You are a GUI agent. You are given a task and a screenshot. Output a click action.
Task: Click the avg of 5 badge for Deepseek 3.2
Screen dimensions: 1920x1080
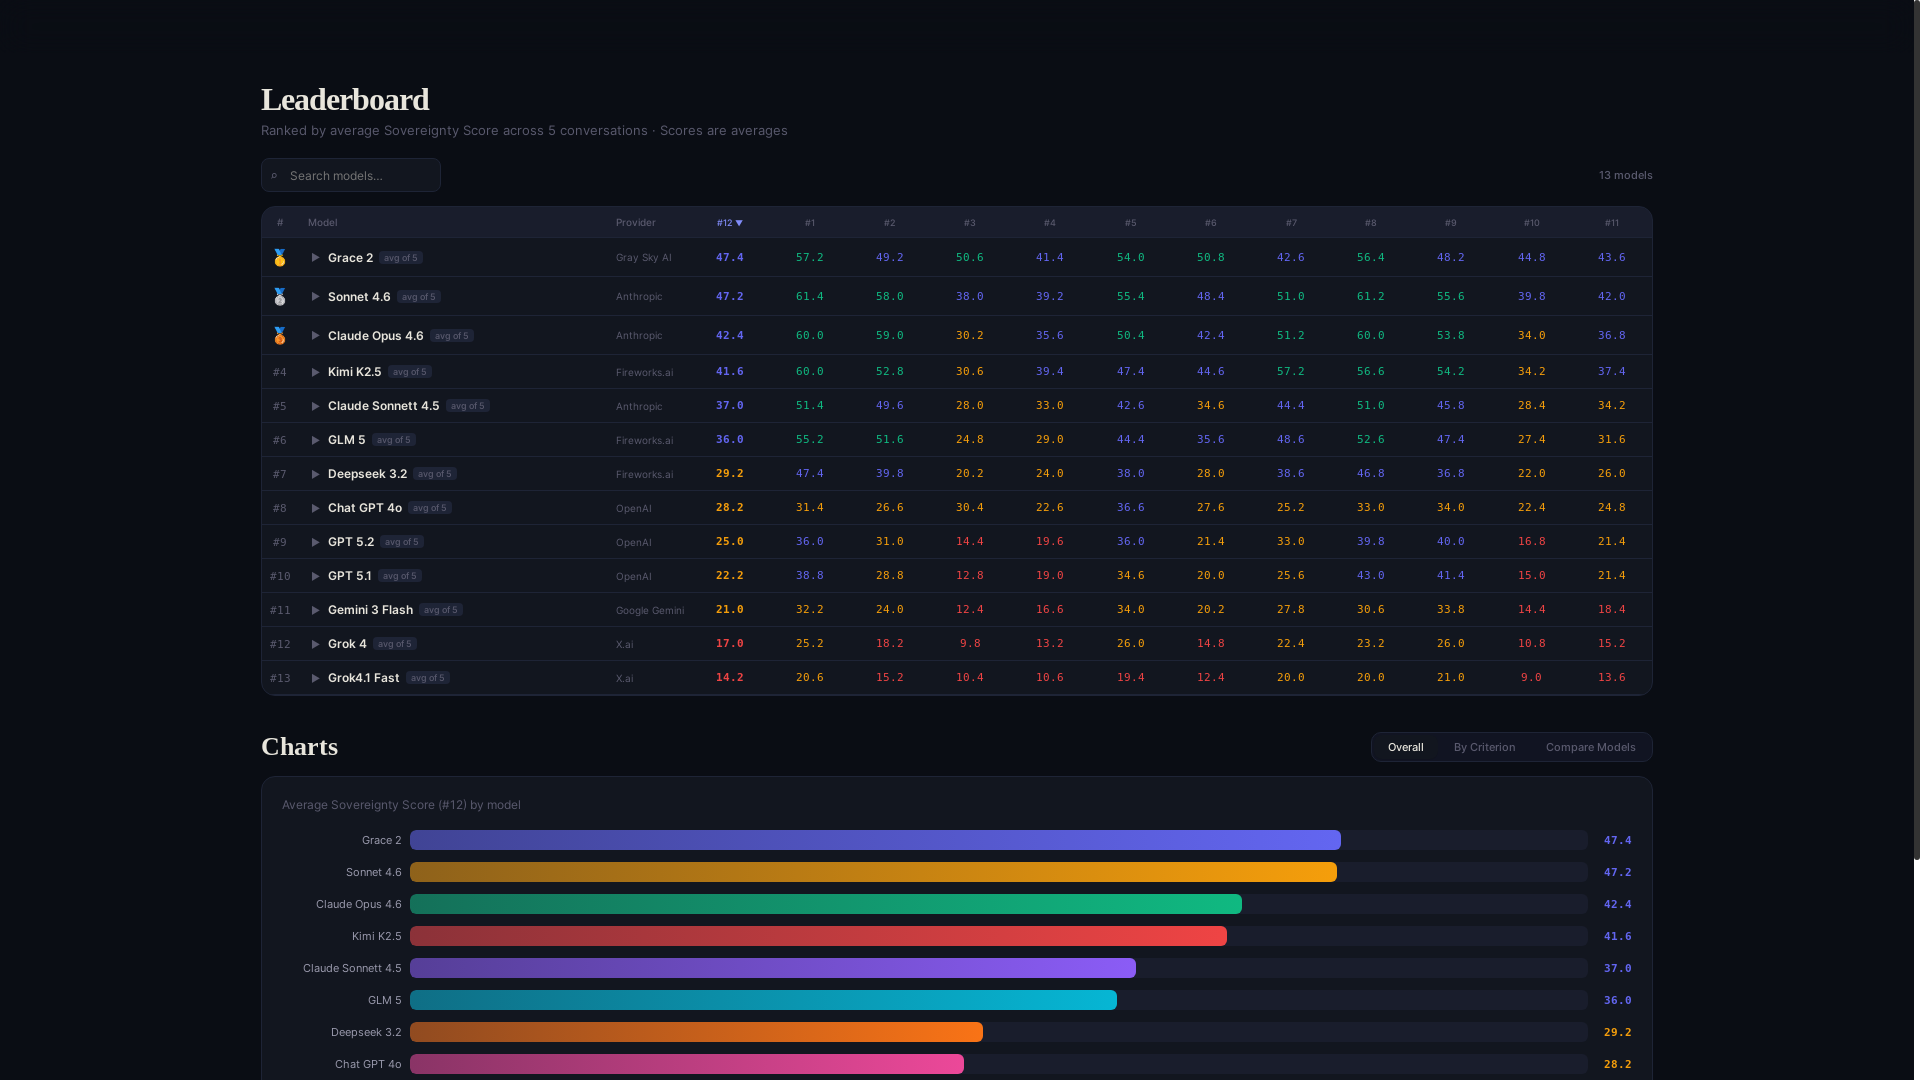(x=435, y=474)
